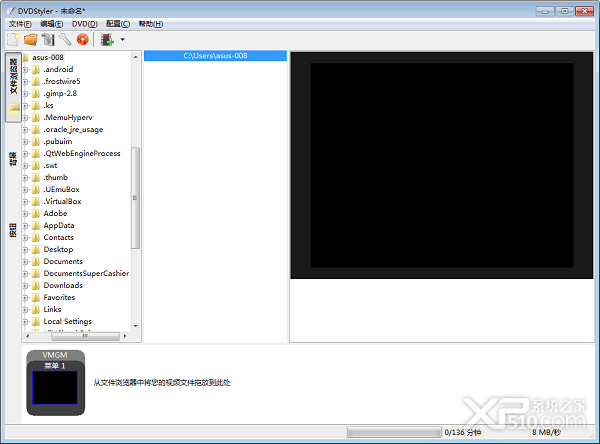The width and height of the screenshot is (600, 444).
Task: Click the drag-video-here hint text in timeline
Action: click(162, 383)
